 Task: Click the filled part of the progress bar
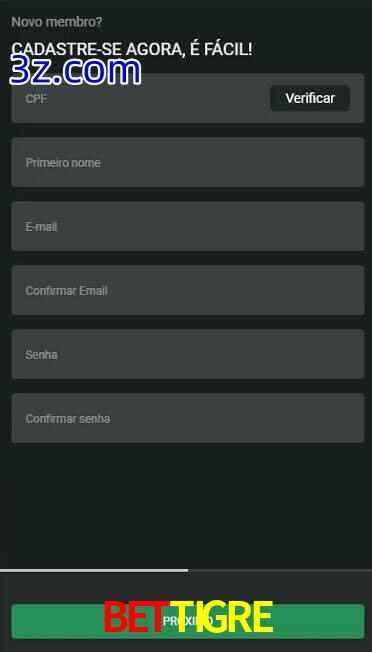click(x=94, y=570)
